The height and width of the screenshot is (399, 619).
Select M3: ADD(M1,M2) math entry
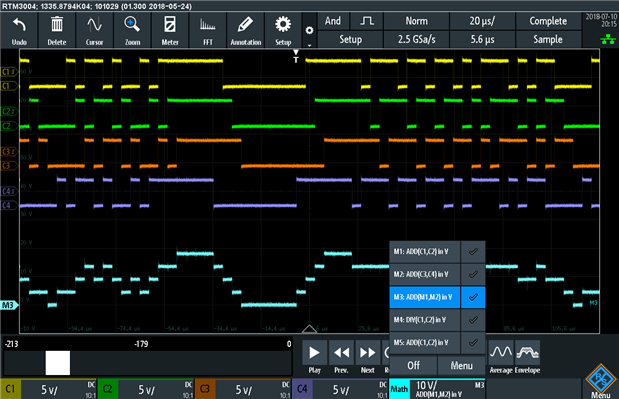pyautogui.click(x=424, y=297)
